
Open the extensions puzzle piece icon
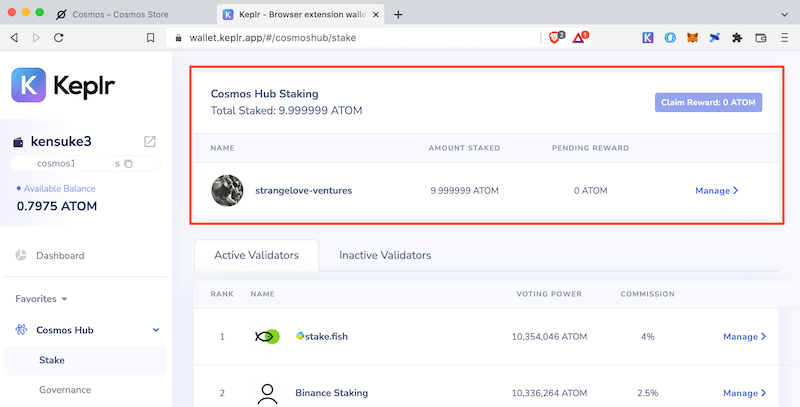[737, 38]
